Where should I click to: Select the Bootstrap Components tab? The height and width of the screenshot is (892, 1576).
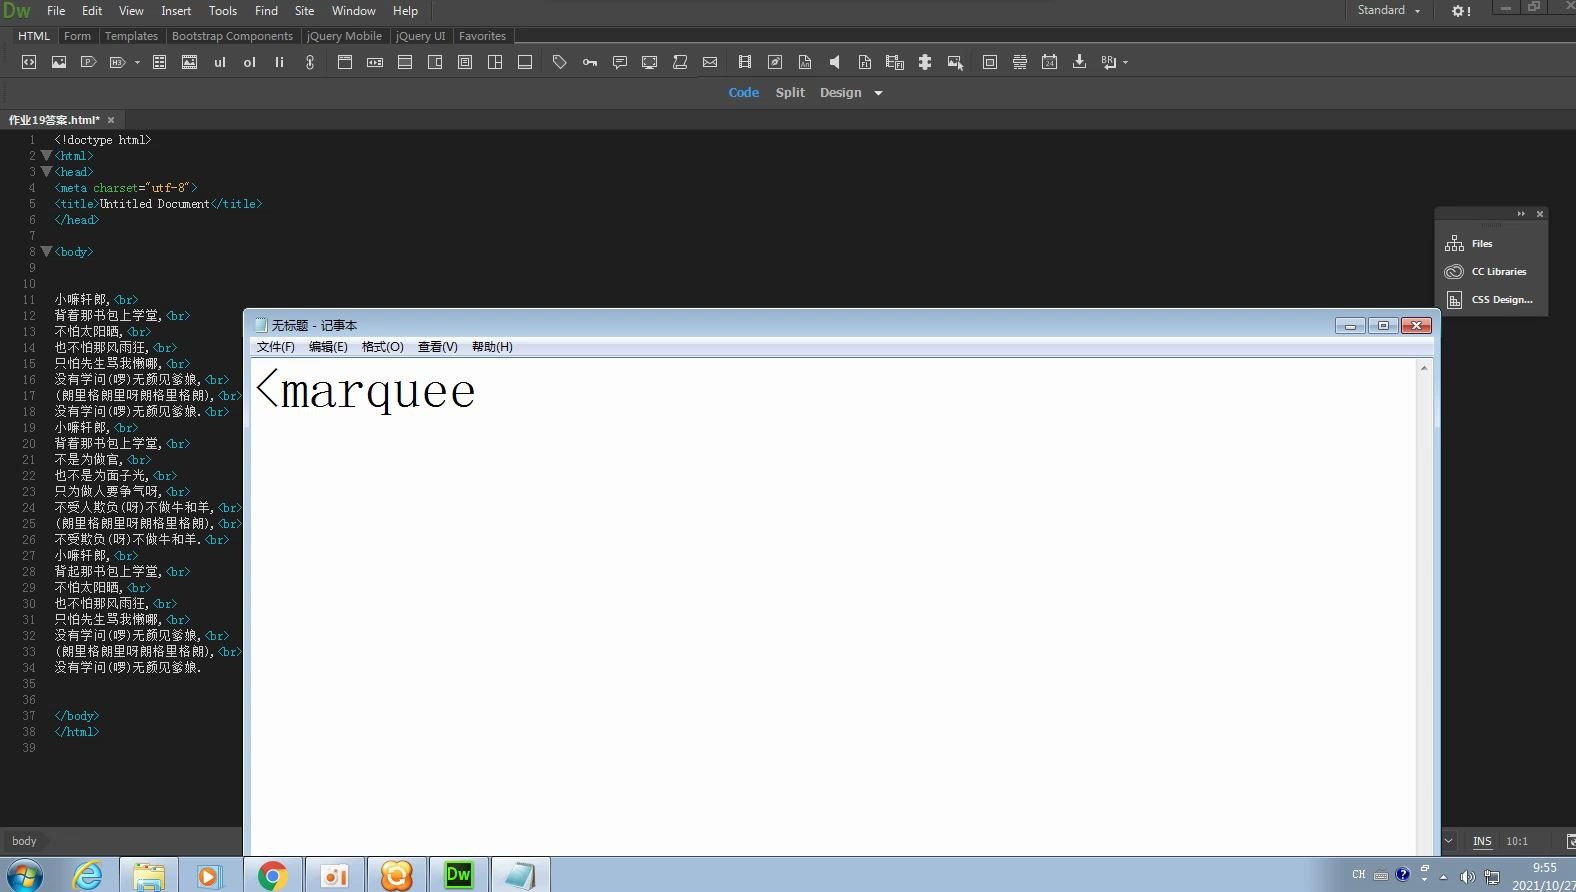[232, 36]
